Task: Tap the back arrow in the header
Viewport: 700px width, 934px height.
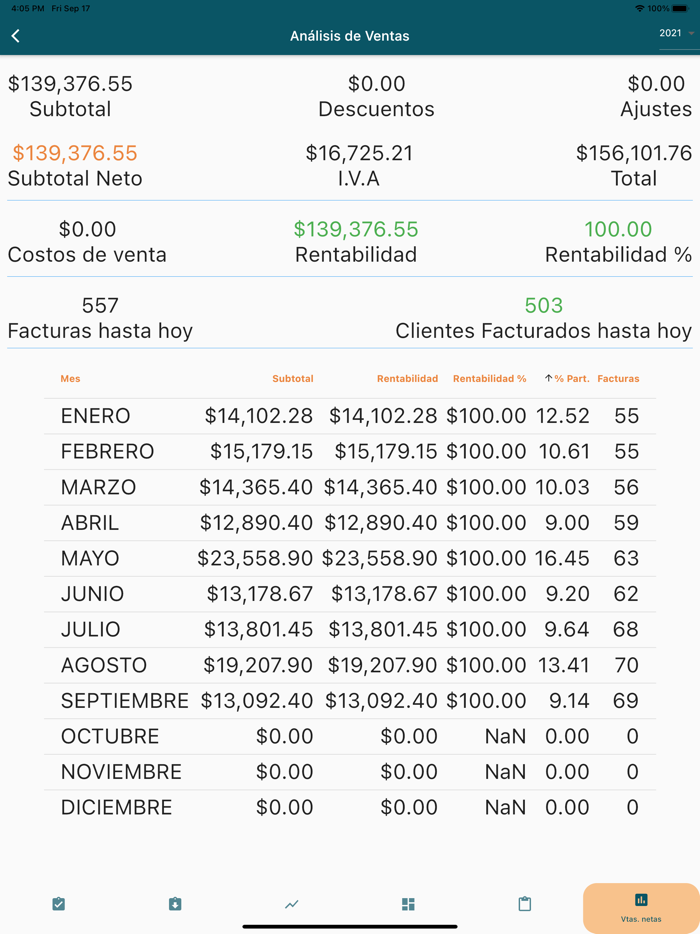Action: tap(15, 34)
